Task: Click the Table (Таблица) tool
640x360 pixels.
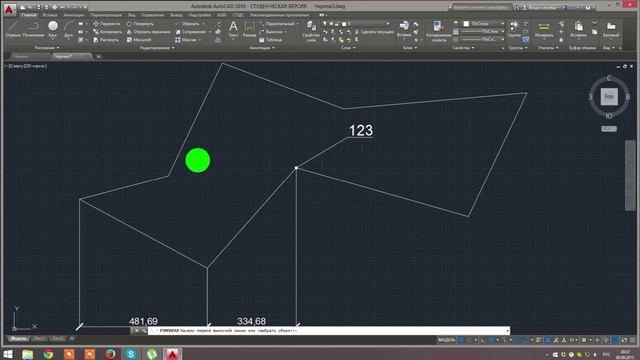Action: pos(271,40)
